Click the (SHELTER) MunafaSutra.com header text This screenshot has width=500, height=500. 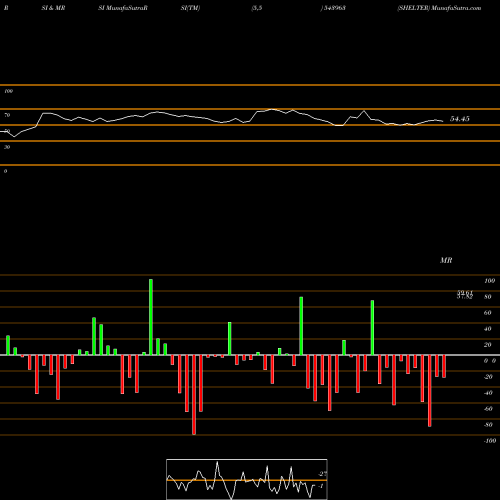click(x=439, y=8)
